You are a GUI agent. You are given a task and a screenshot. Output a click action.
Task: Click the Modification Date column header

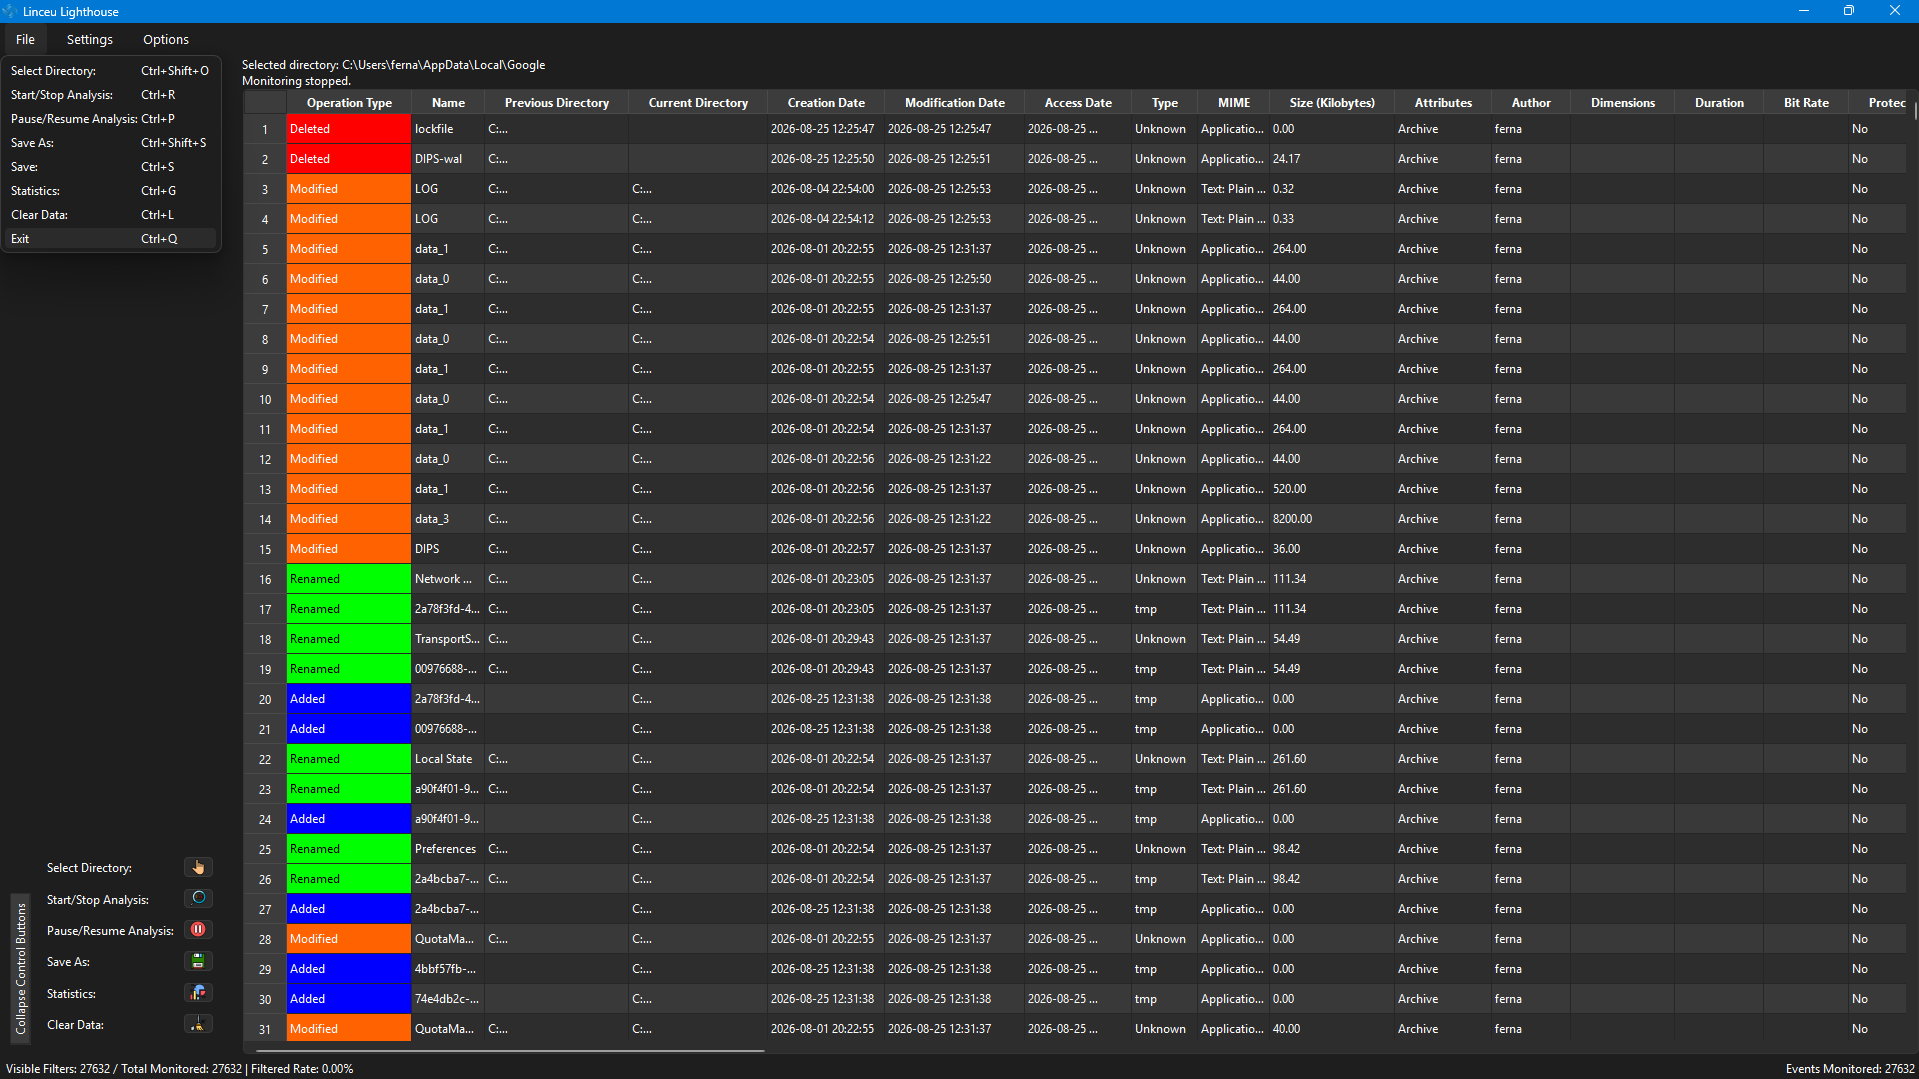955,103
